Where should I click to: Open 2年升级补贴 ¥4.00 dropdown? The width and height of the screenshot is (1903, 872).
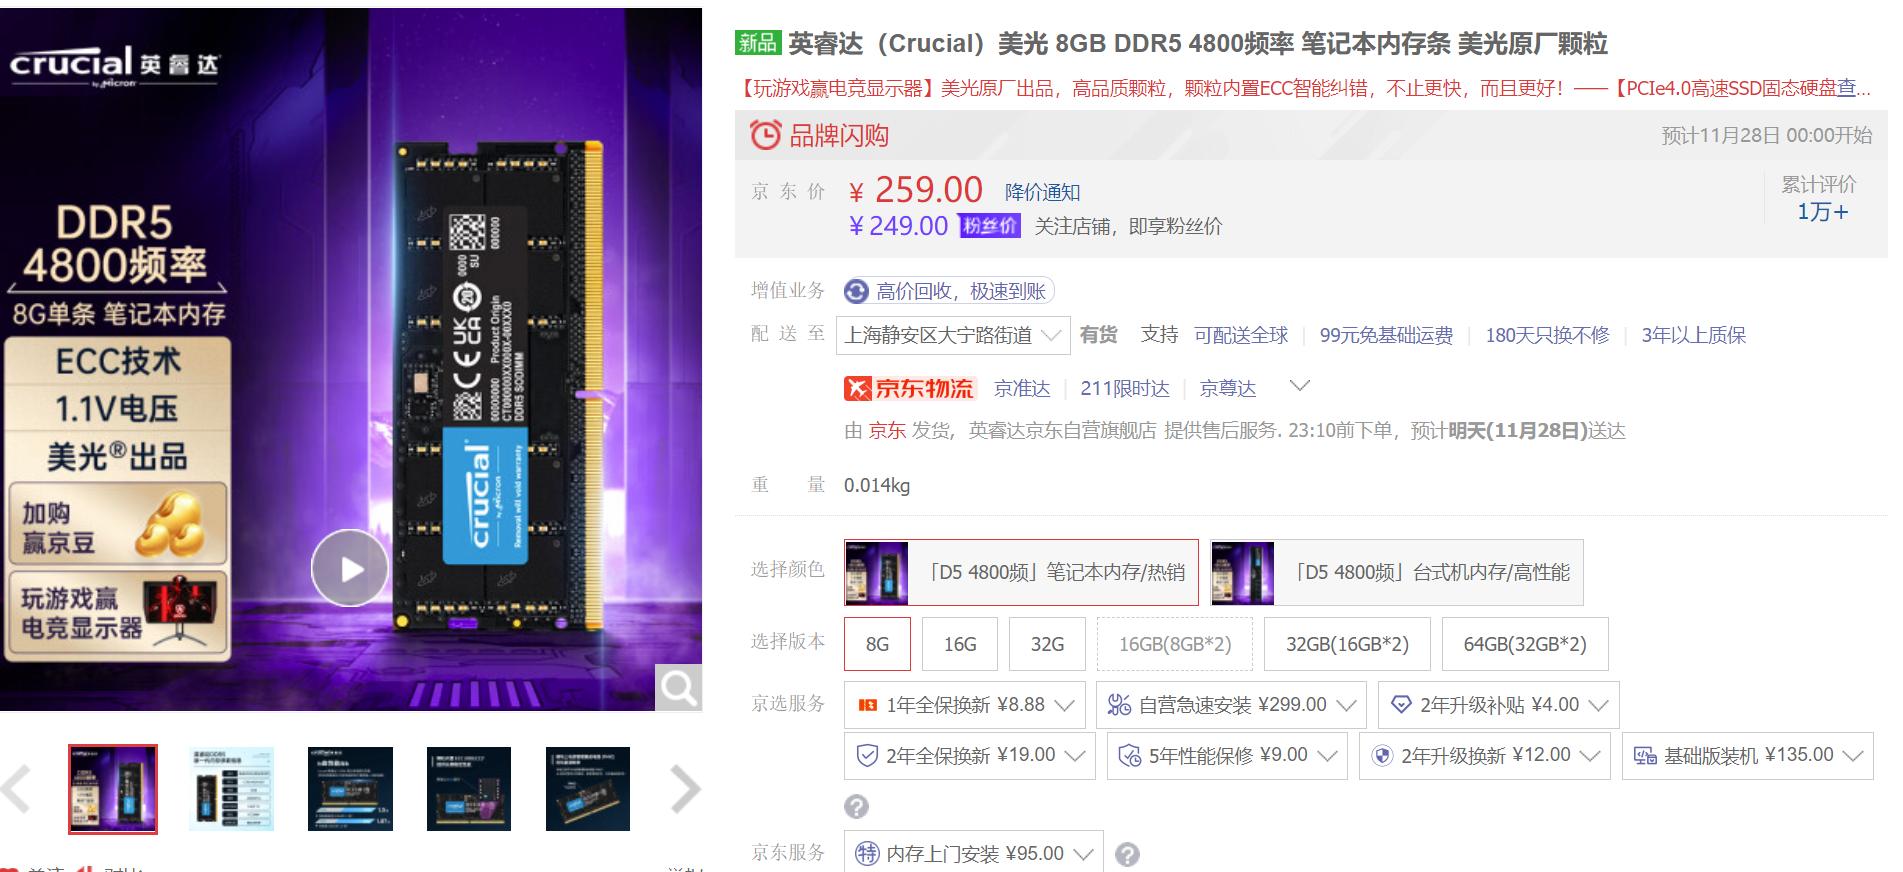pos(1498,705)
